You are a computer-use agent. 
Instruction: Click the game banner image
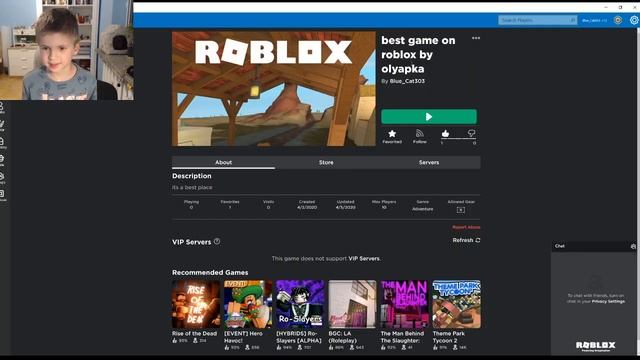pyautogui.click(x=274, y=89)
